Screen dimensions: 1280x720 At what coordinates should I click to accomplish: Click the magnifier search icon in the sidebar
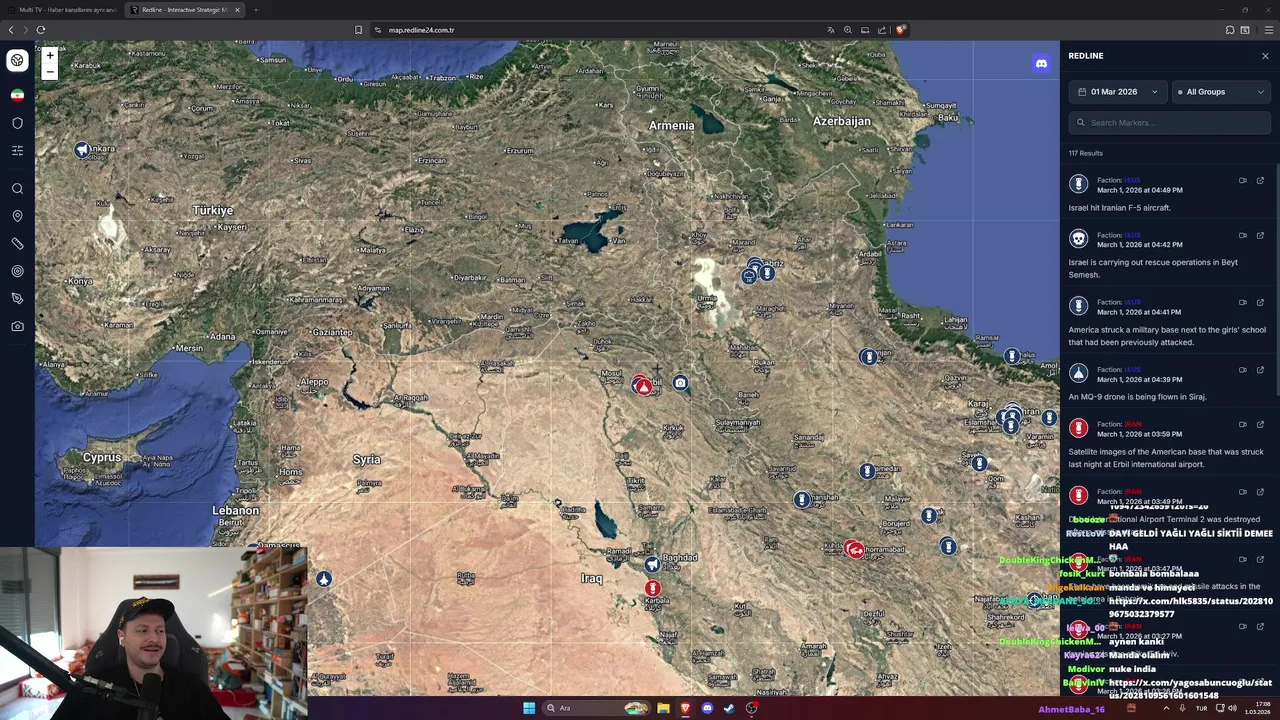[x=17, y=188]
